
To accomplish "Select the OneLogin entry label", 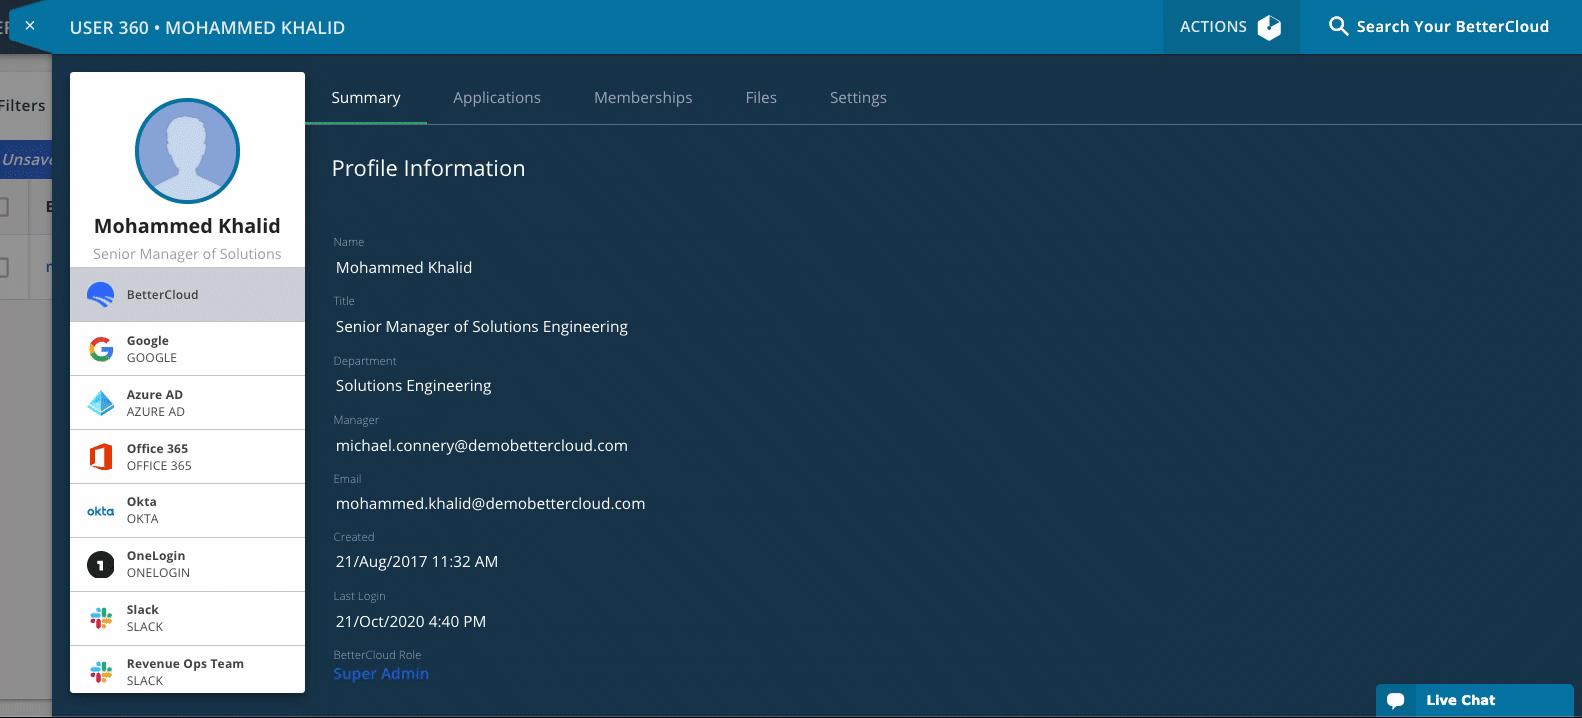I will click(158, 564).
